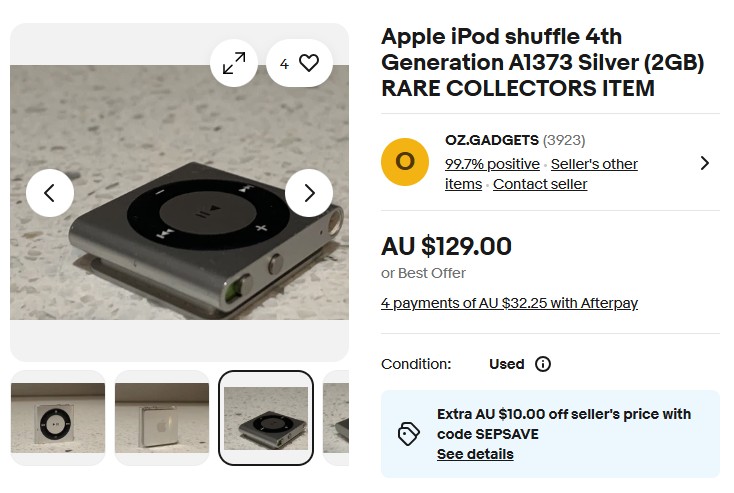Browse the Seller's other items link
The height and width of the screenshot is (493, 734).
594,164
